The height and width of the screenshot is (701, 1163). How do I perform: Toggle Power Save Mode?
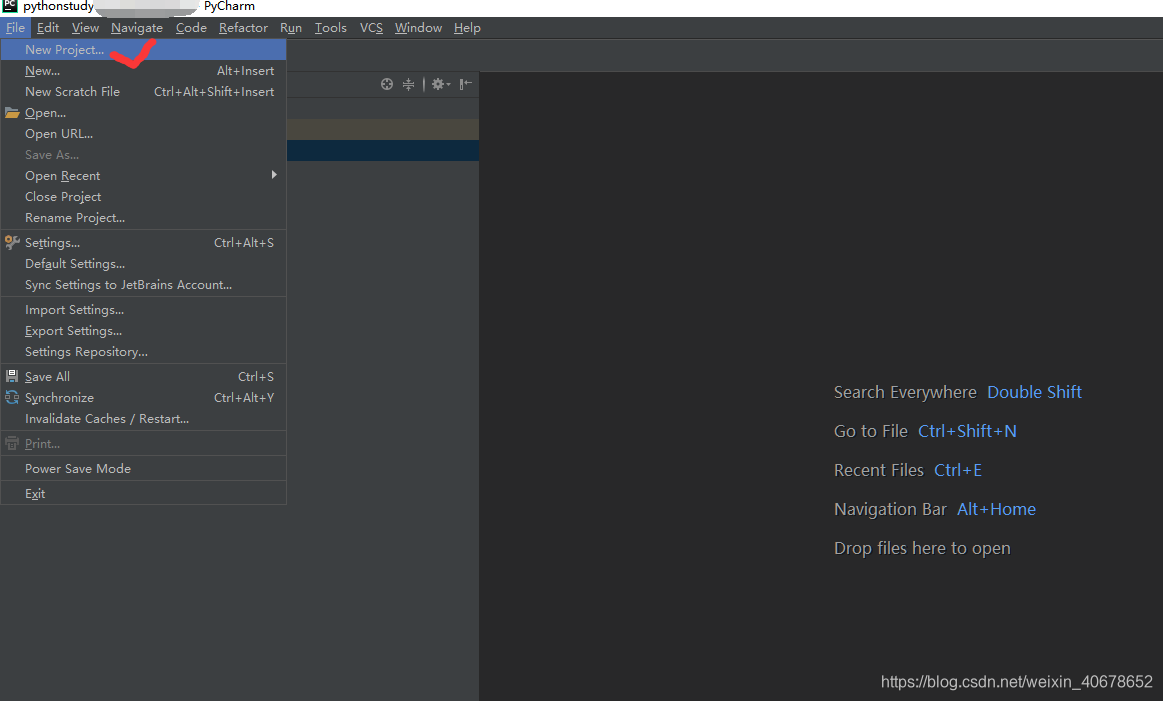(x=144, y=468)
